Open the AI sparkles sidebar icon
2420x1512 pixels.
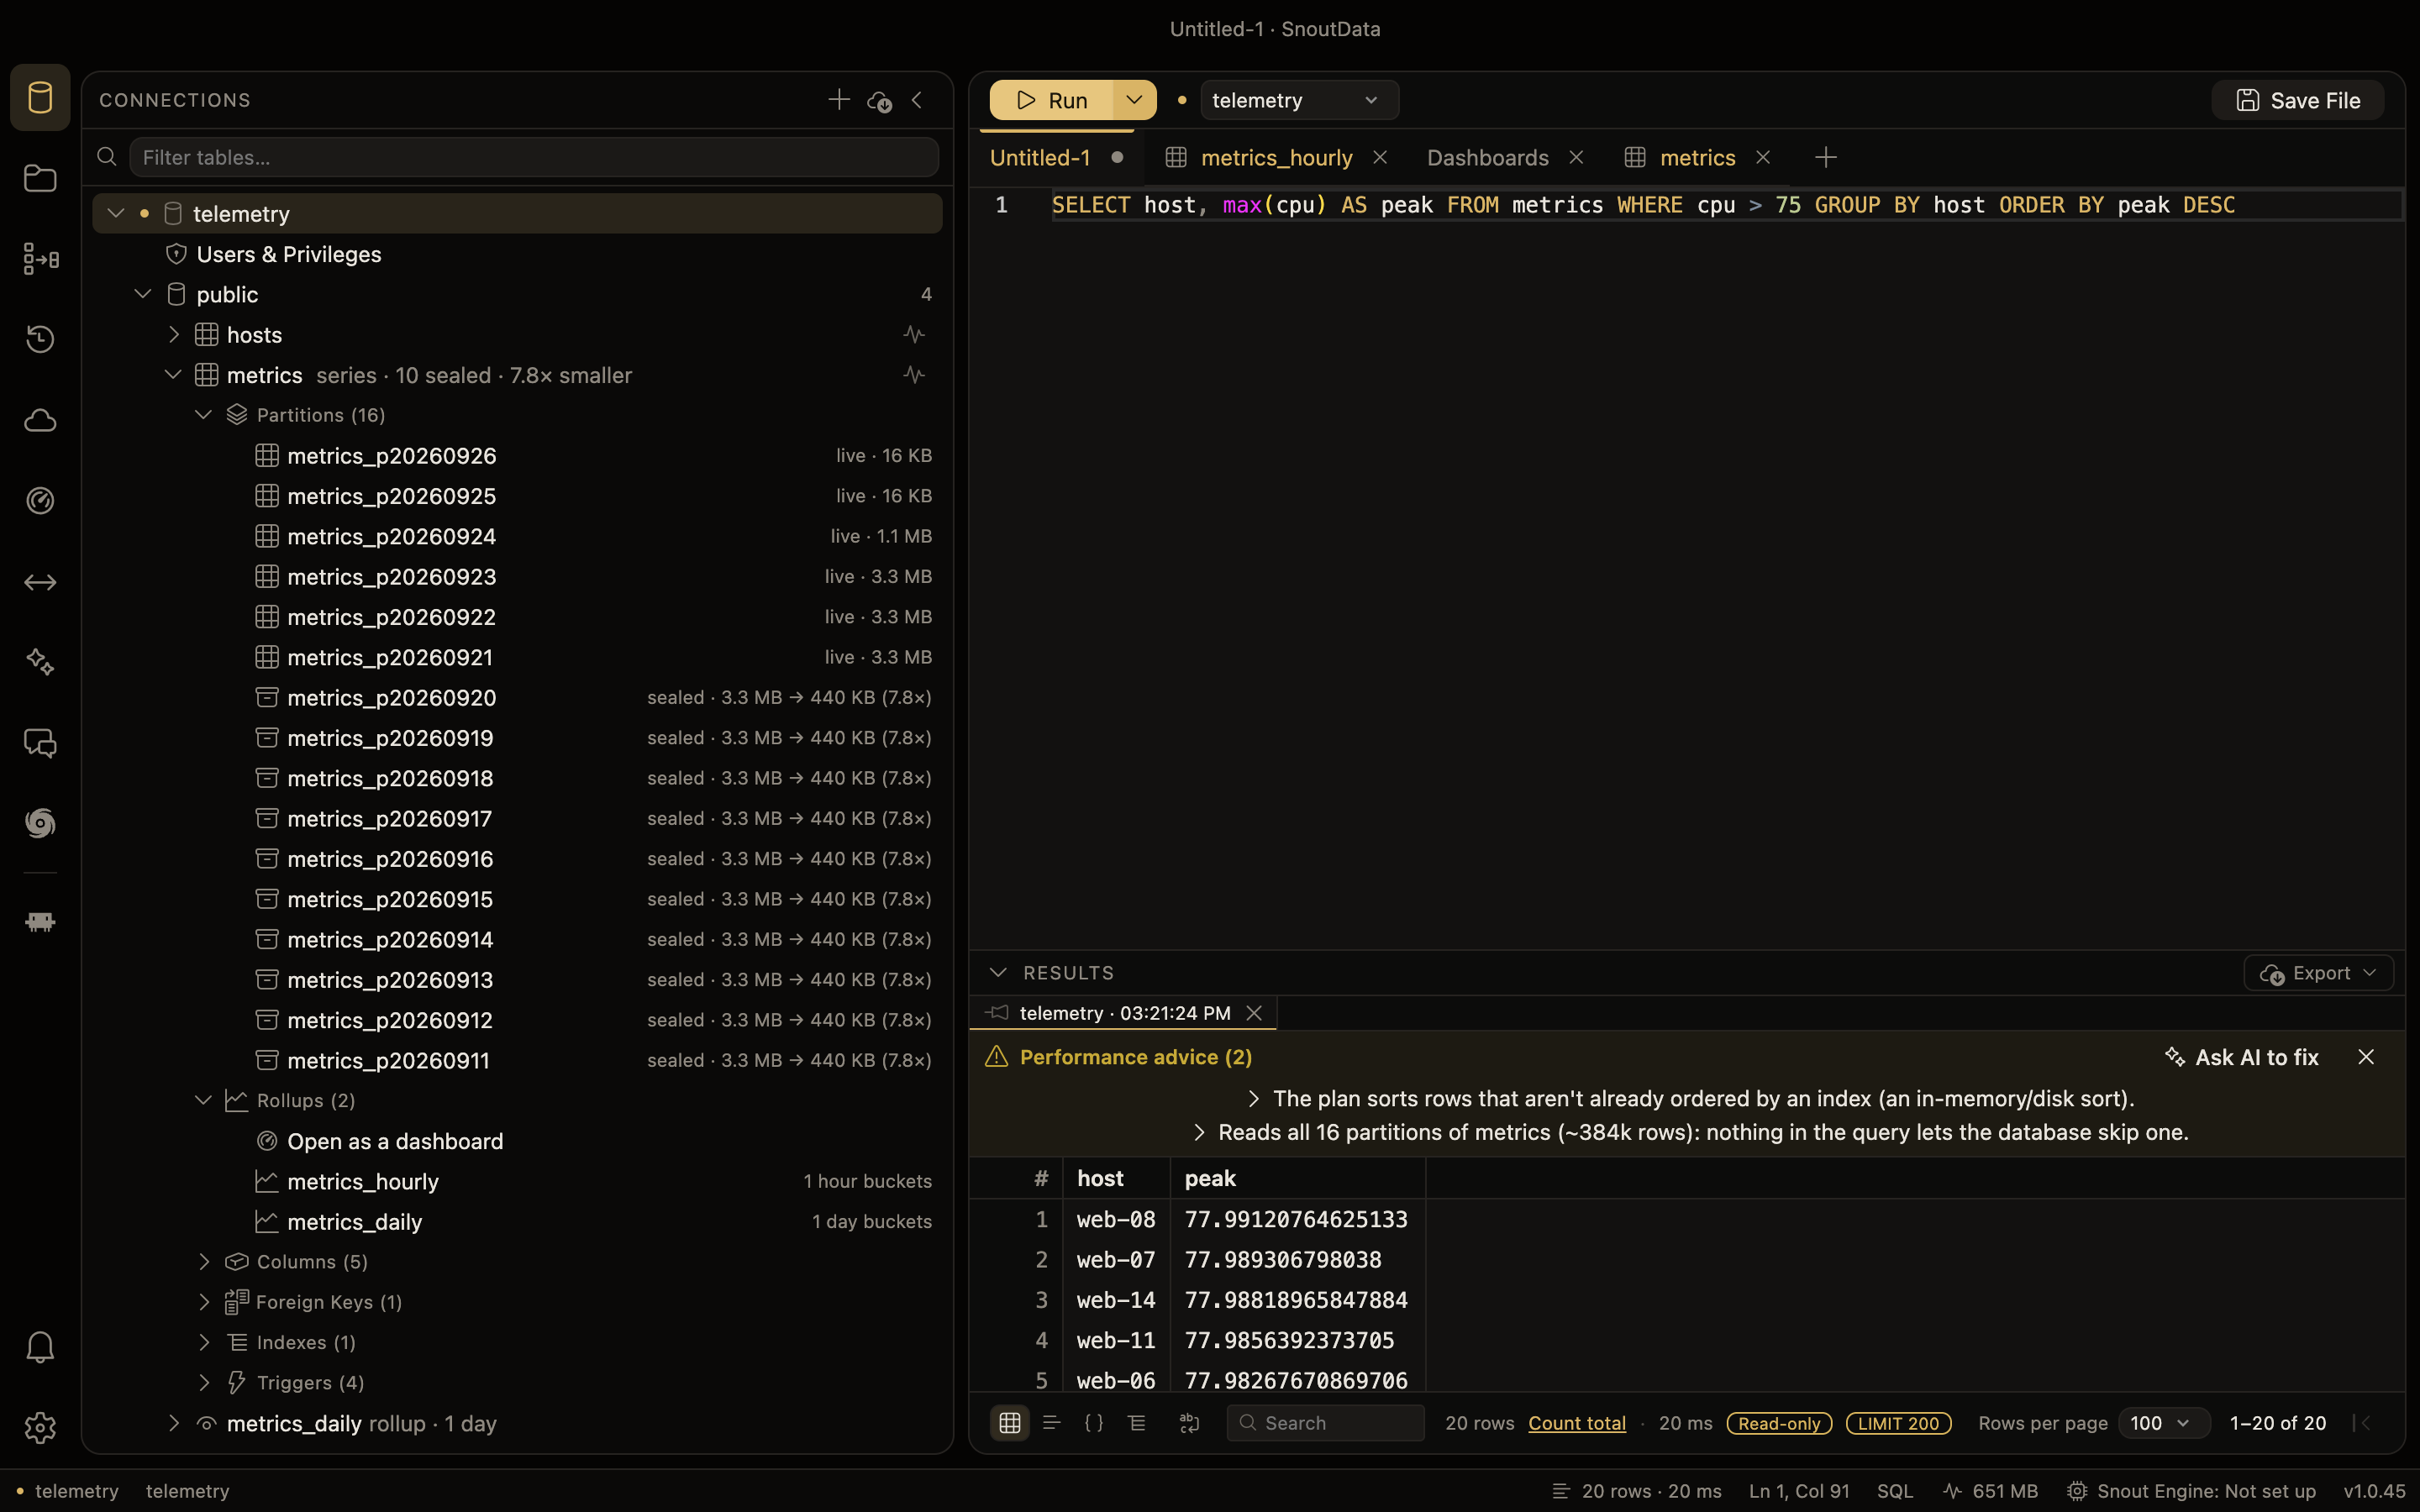40,662
